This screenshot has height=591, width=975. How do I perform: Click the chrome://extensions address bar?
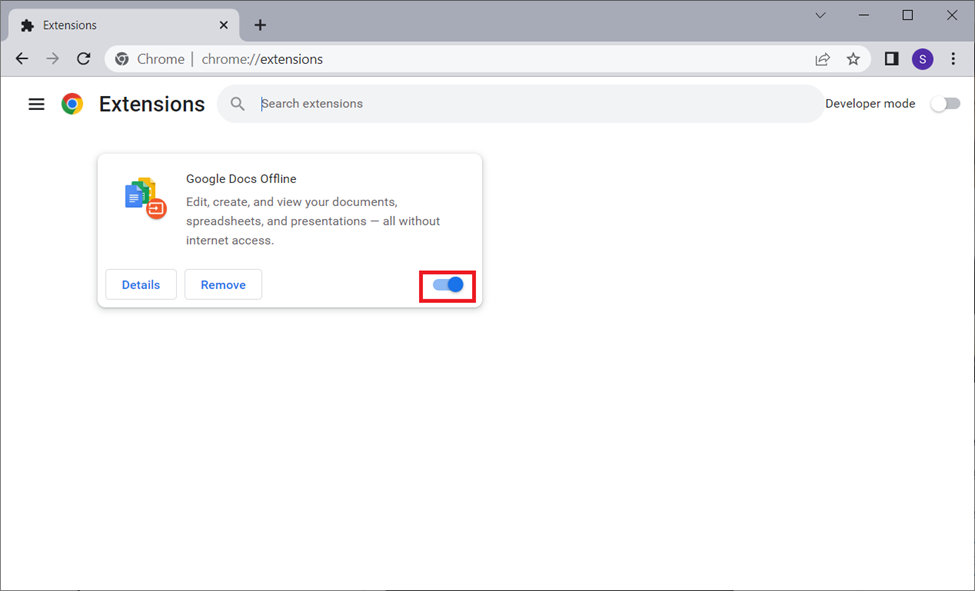click(488, 59)
